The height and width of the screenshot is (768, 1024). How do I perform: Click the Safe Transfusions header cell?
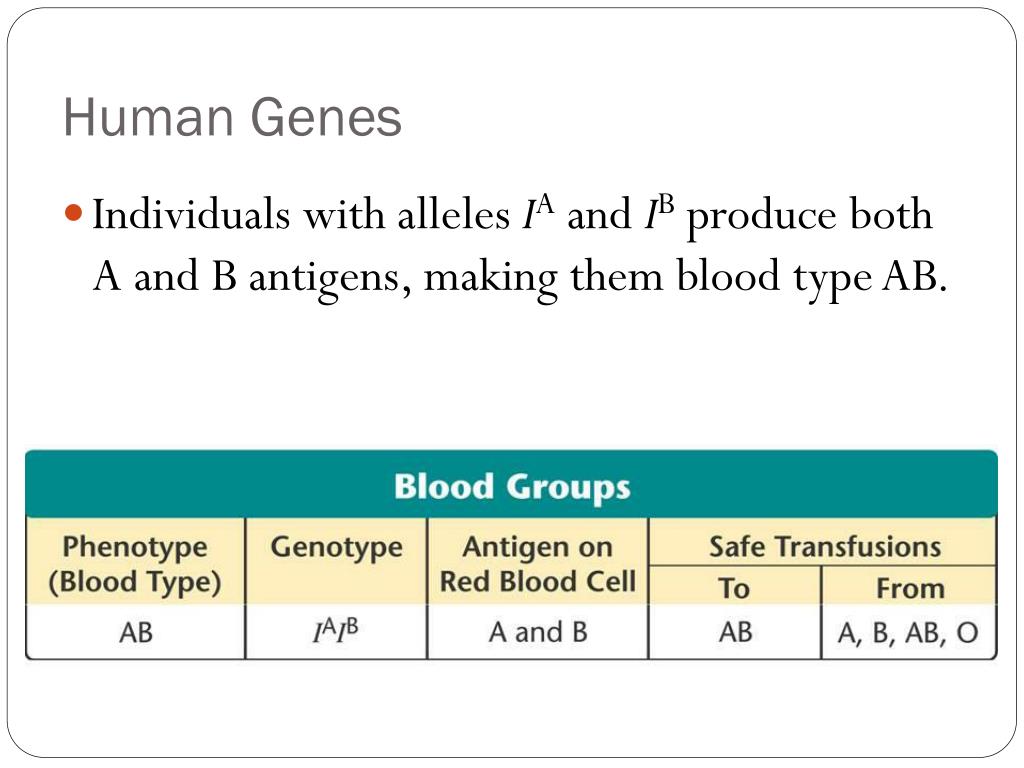pyautogui.click(x=824, y=546)
